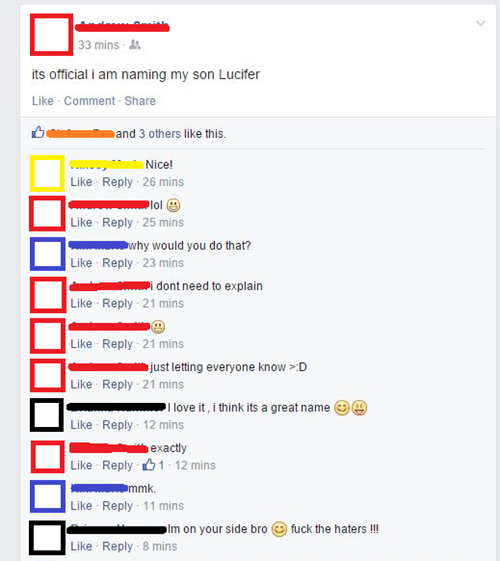This screenshot has height=561, width=500.
Task: Click thumbs-up like count on "exactly" comment
Action: (x=153, y=465)
